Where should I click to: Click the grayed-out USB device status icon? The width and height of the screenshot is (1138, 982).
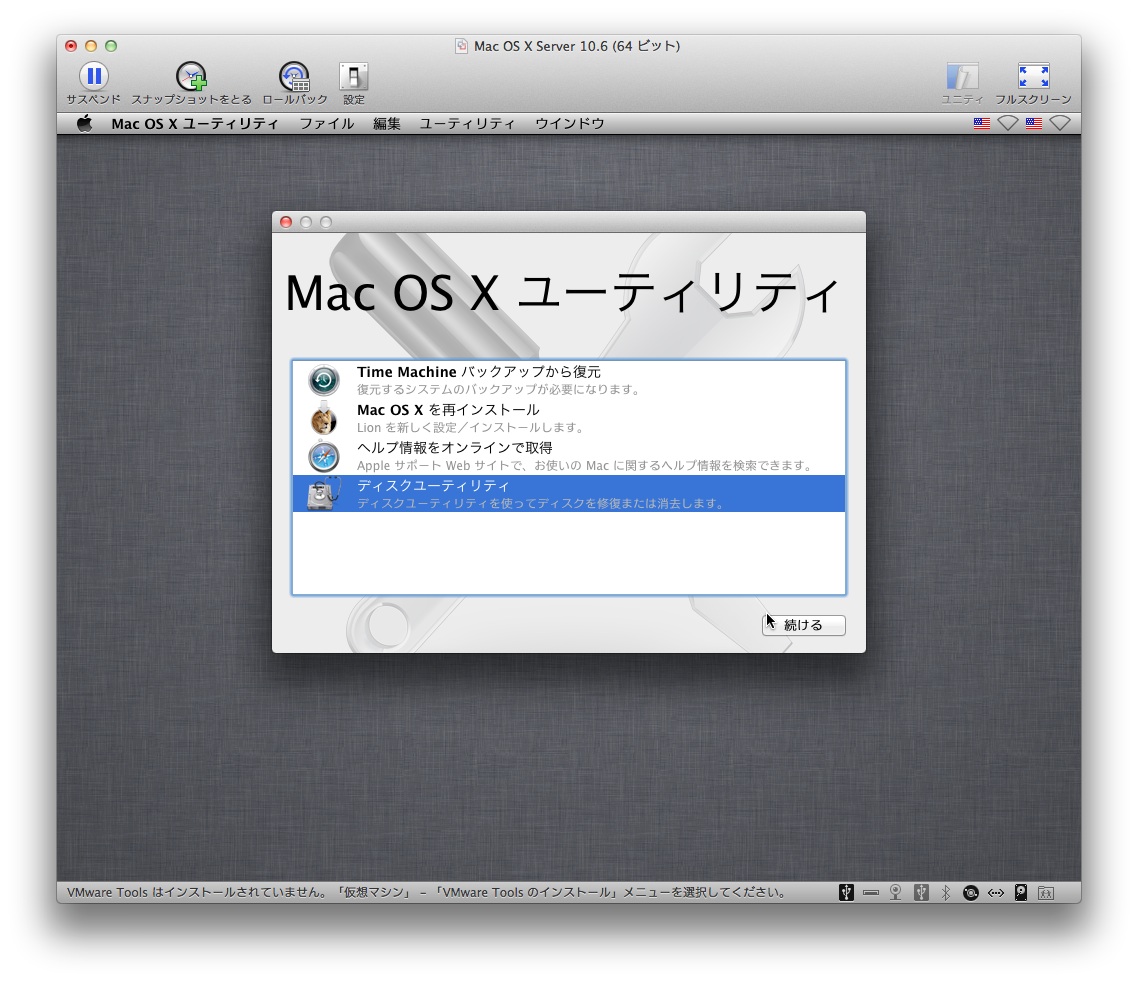pyautogui.click(x=921, y=893)
